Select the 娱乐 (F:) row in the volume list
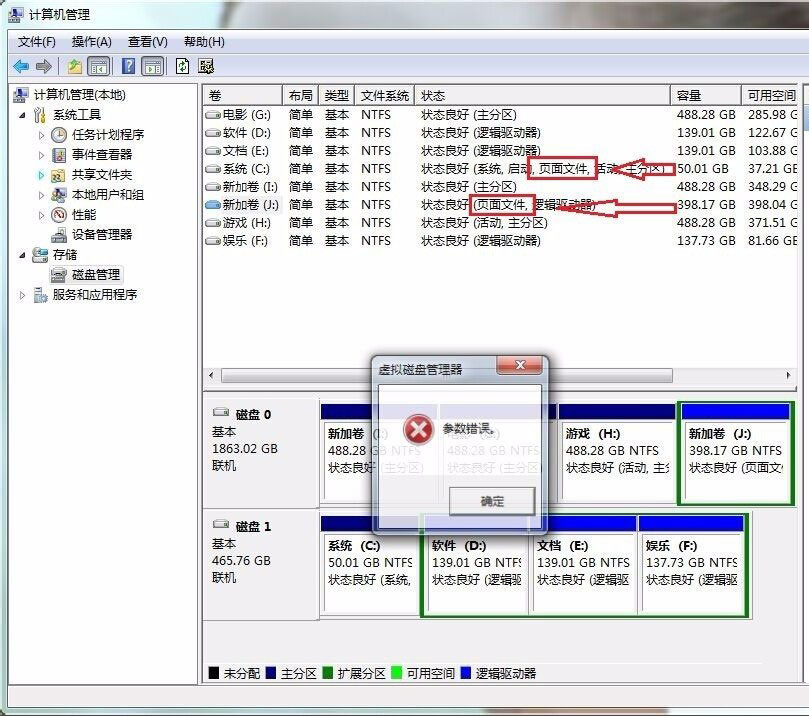This screenshot has width=809, height=716. click(x=500, y=241)
